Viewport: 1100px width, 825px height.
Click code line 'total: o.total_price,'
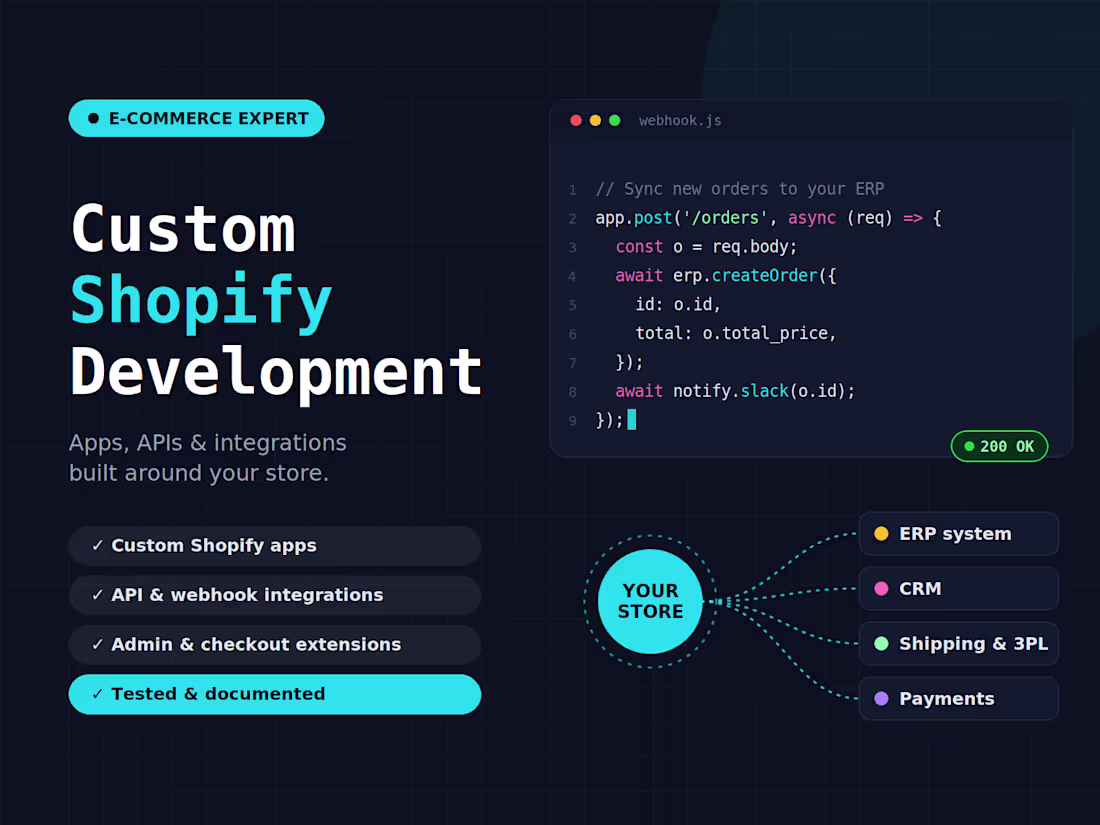tap(736, 333)
